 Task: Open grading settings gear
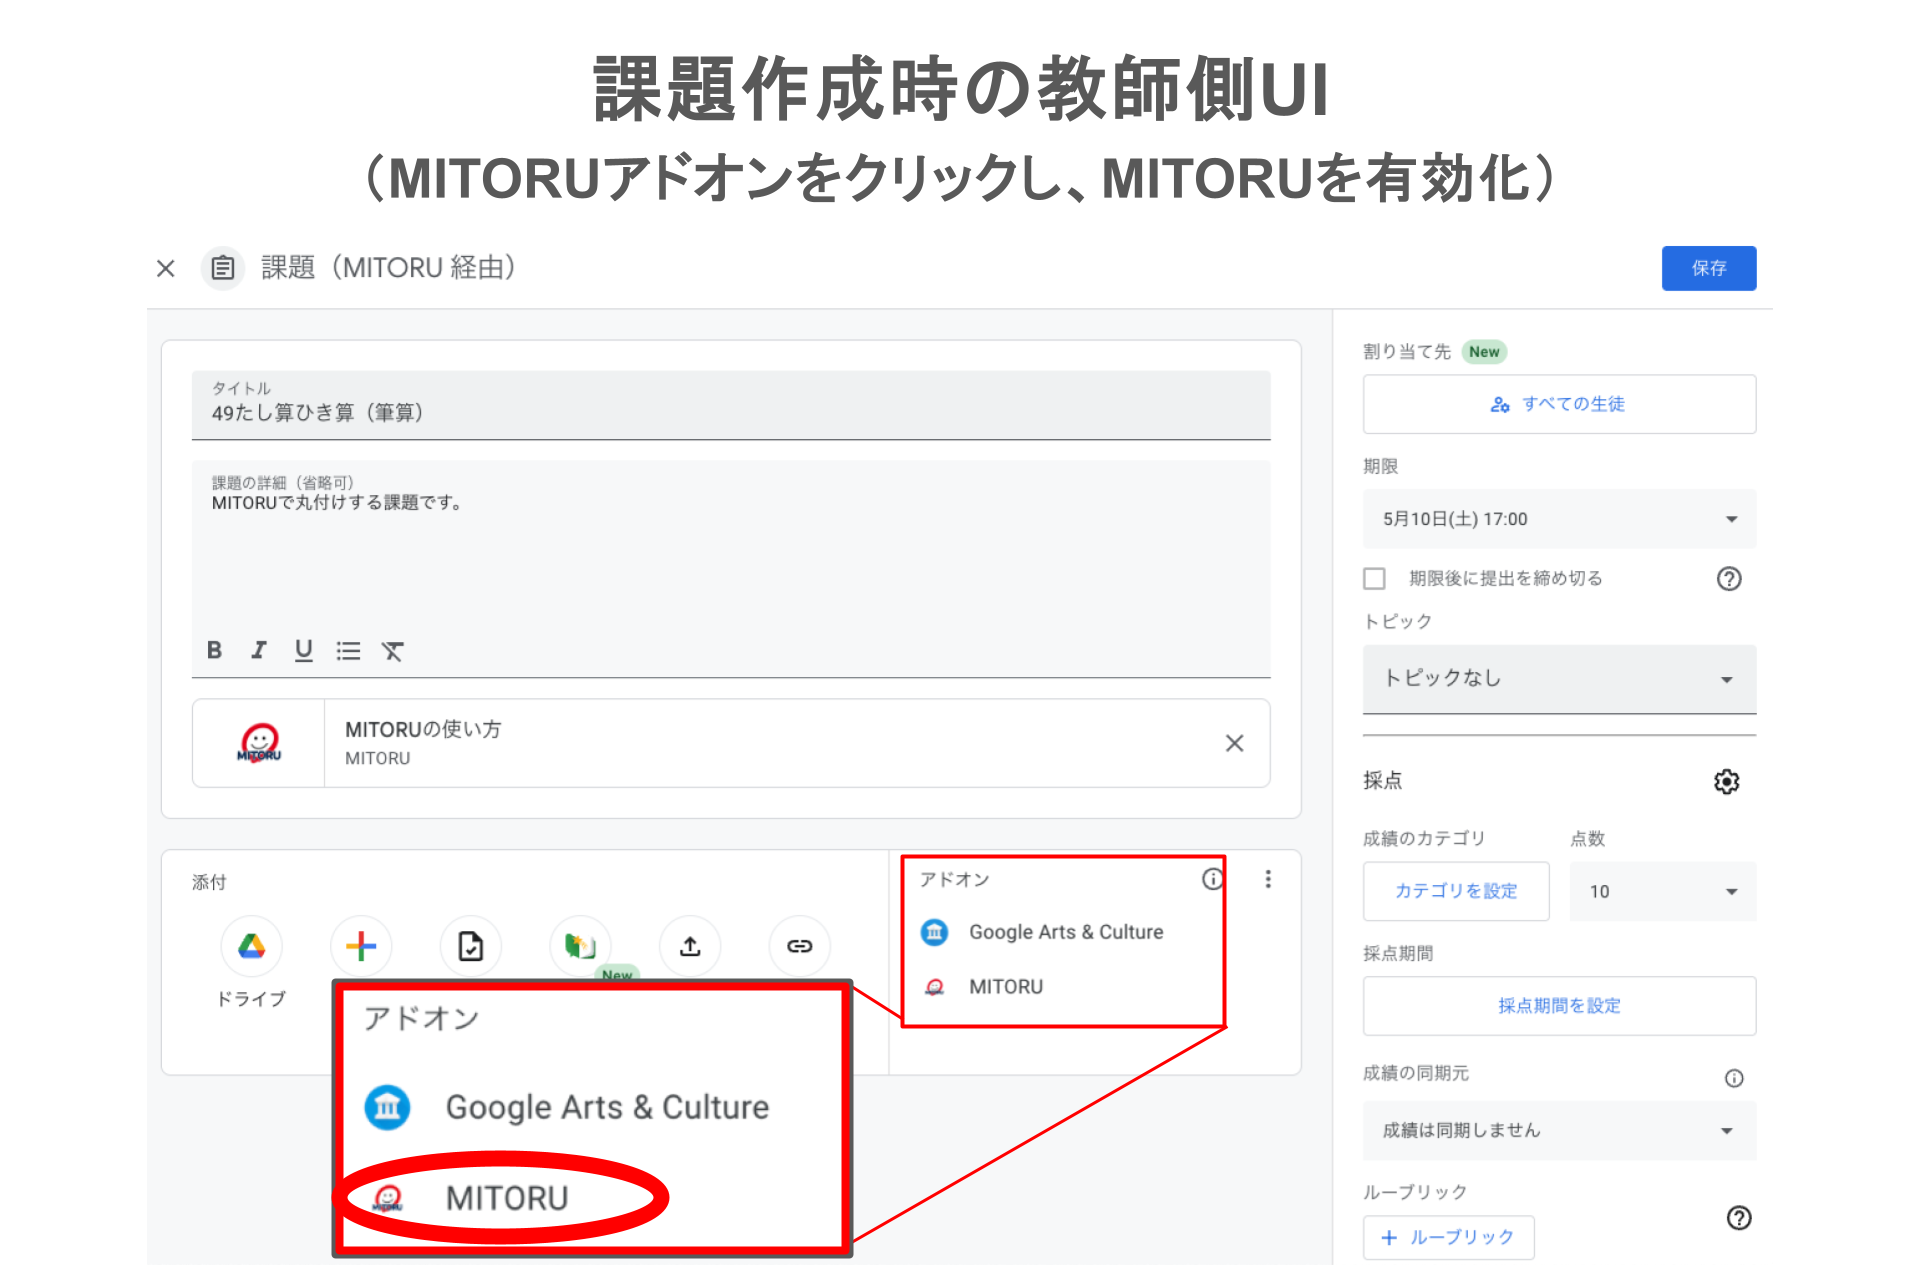tap(1727, 782)
